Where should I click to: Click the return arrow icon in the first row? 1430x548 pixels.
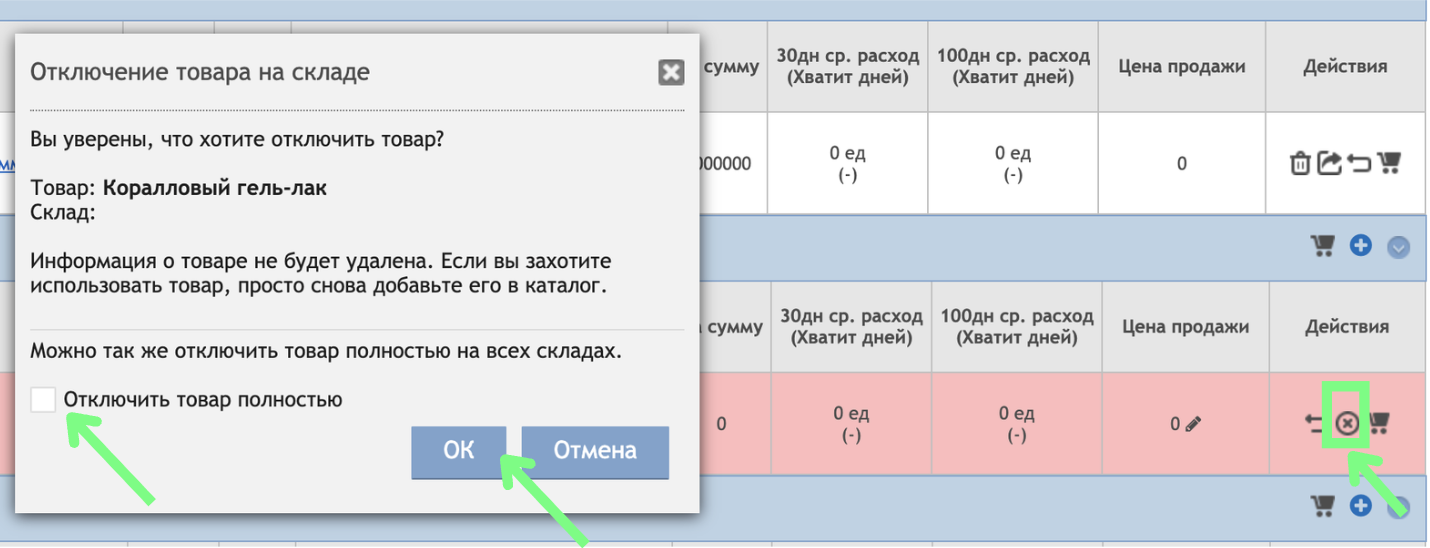coord(1359,163)
